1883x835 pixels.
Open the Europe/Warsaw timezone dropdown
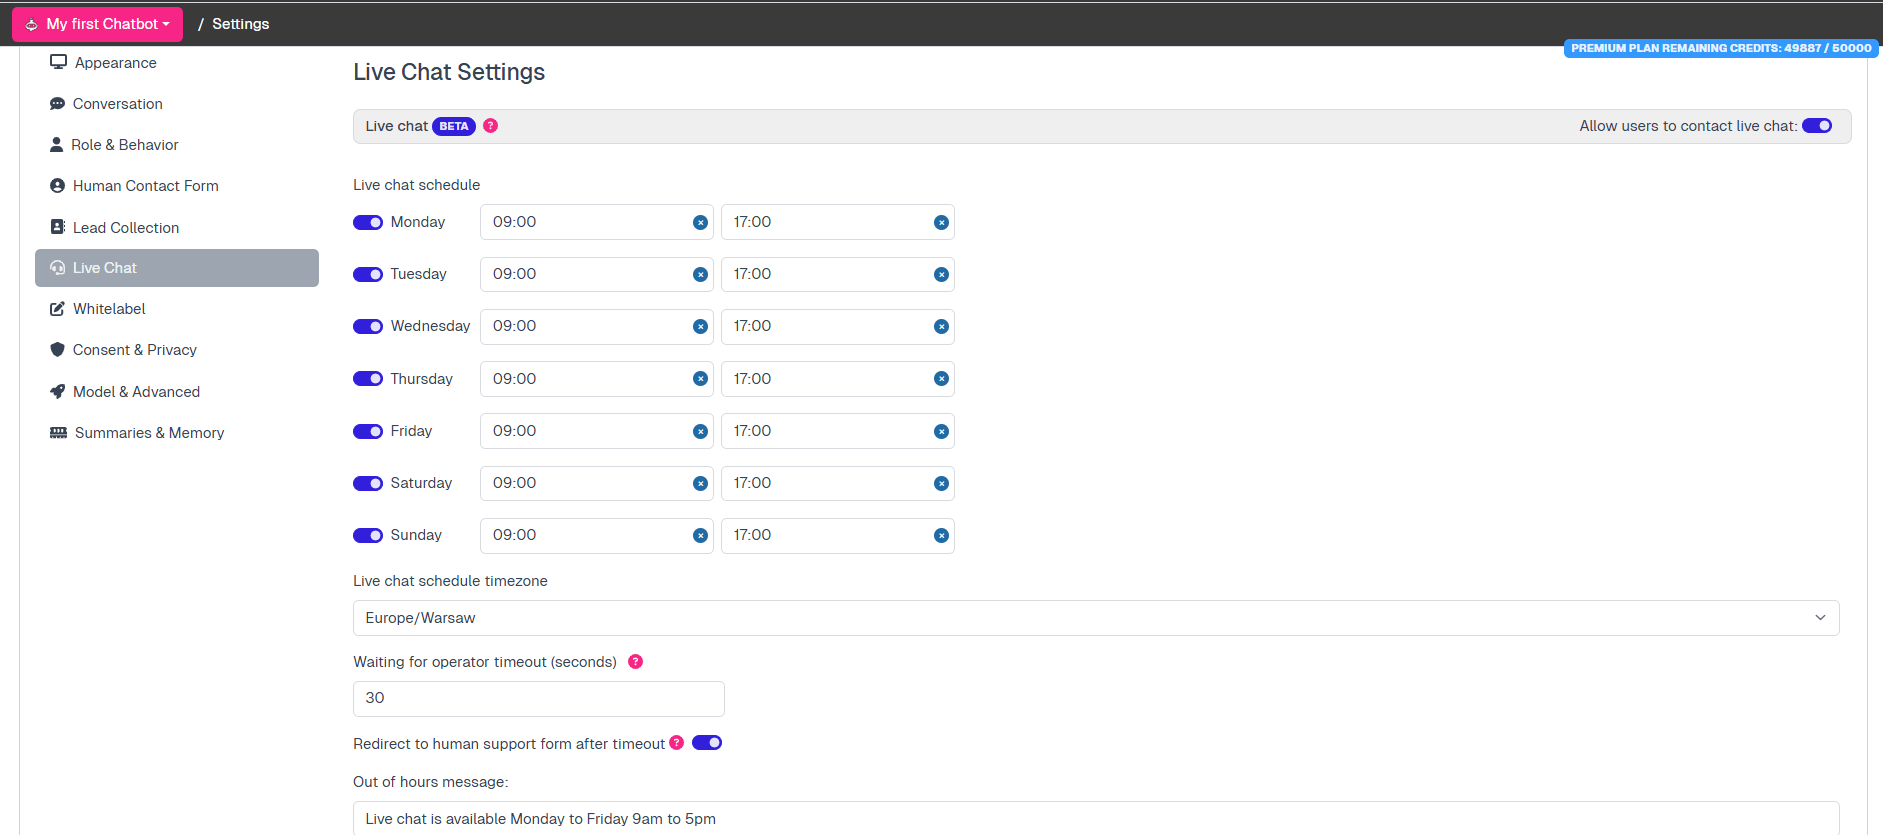point(1095,618)
